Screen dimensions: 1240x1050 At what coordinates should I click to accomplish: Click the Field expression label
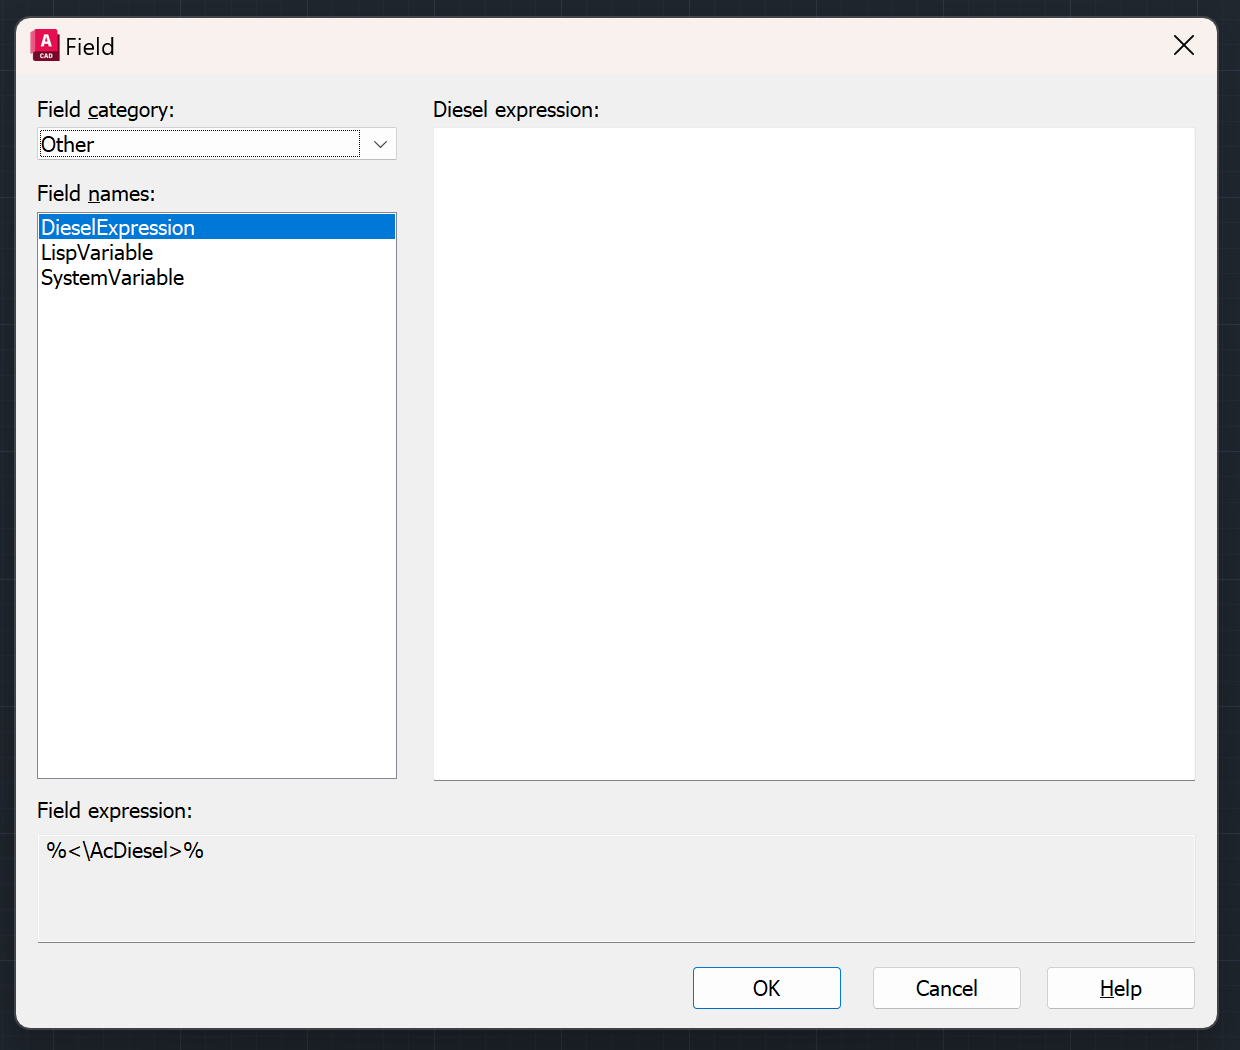(114, 811)
